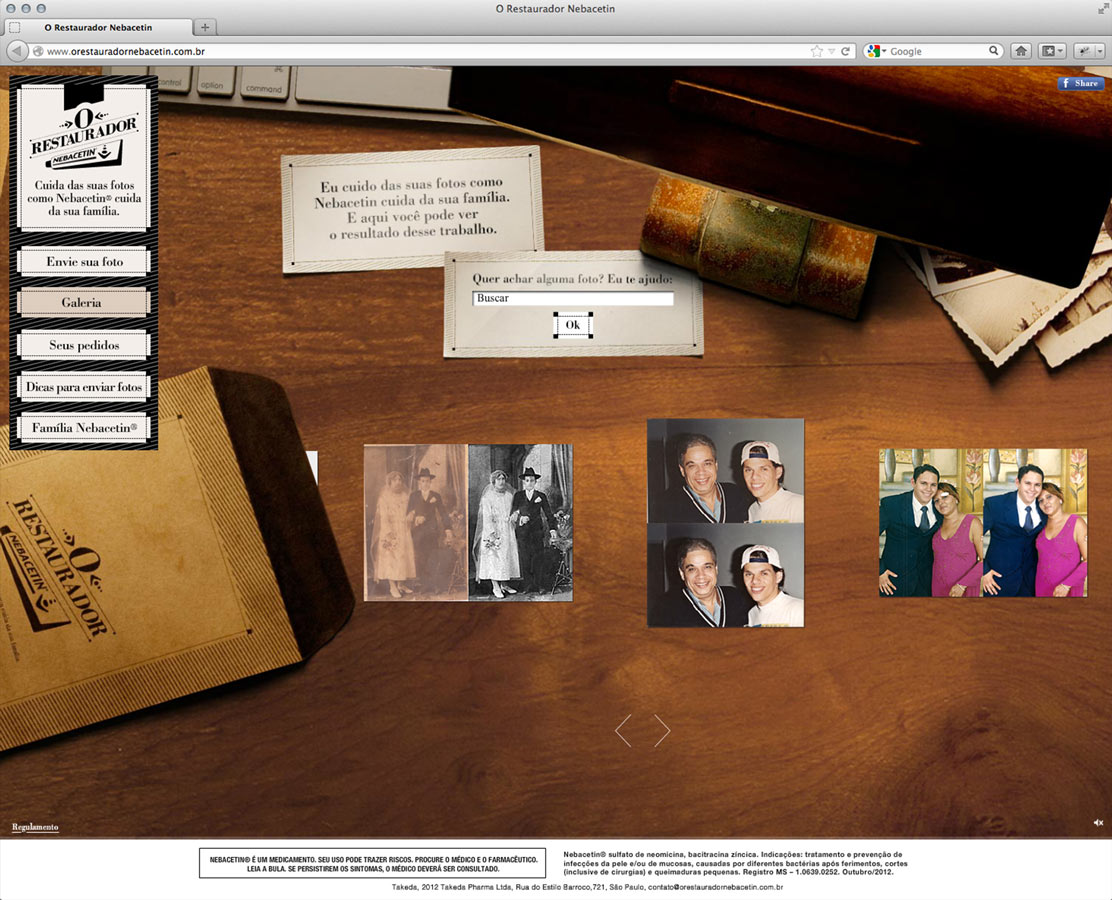The width and height of the screenshot is (1112, 900).
Task: Open a new tab with the plus button
Action: point(205,28)
